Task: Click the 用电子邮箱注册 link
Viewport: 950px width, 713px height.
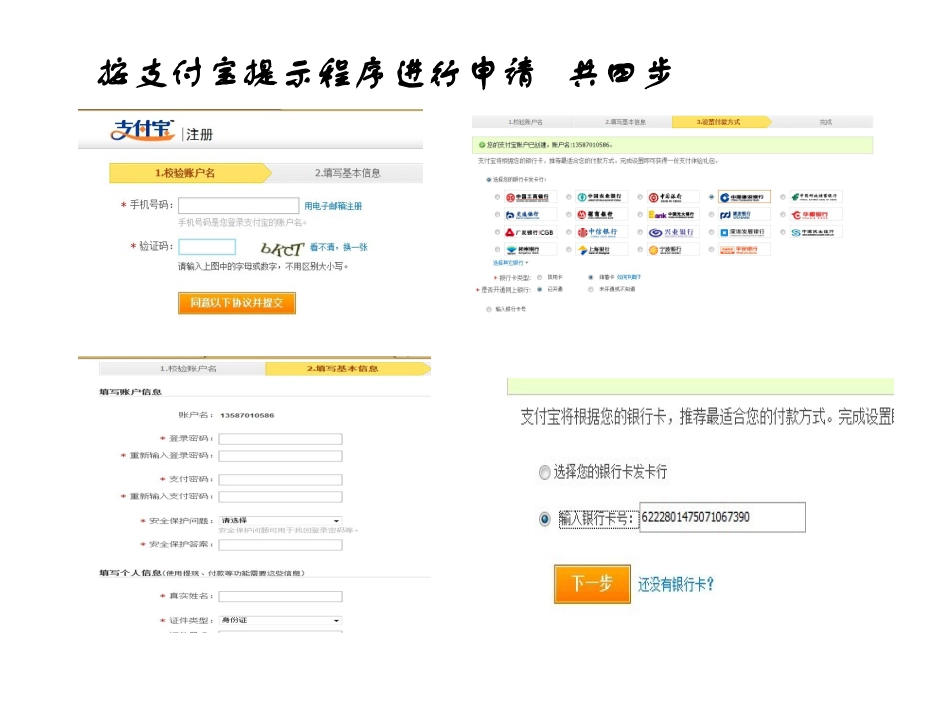Action: pos(333,206)
